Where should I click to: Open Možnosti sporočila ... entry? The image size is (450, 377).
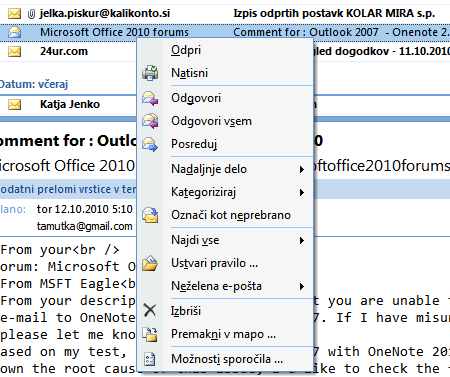coord(225,359)
